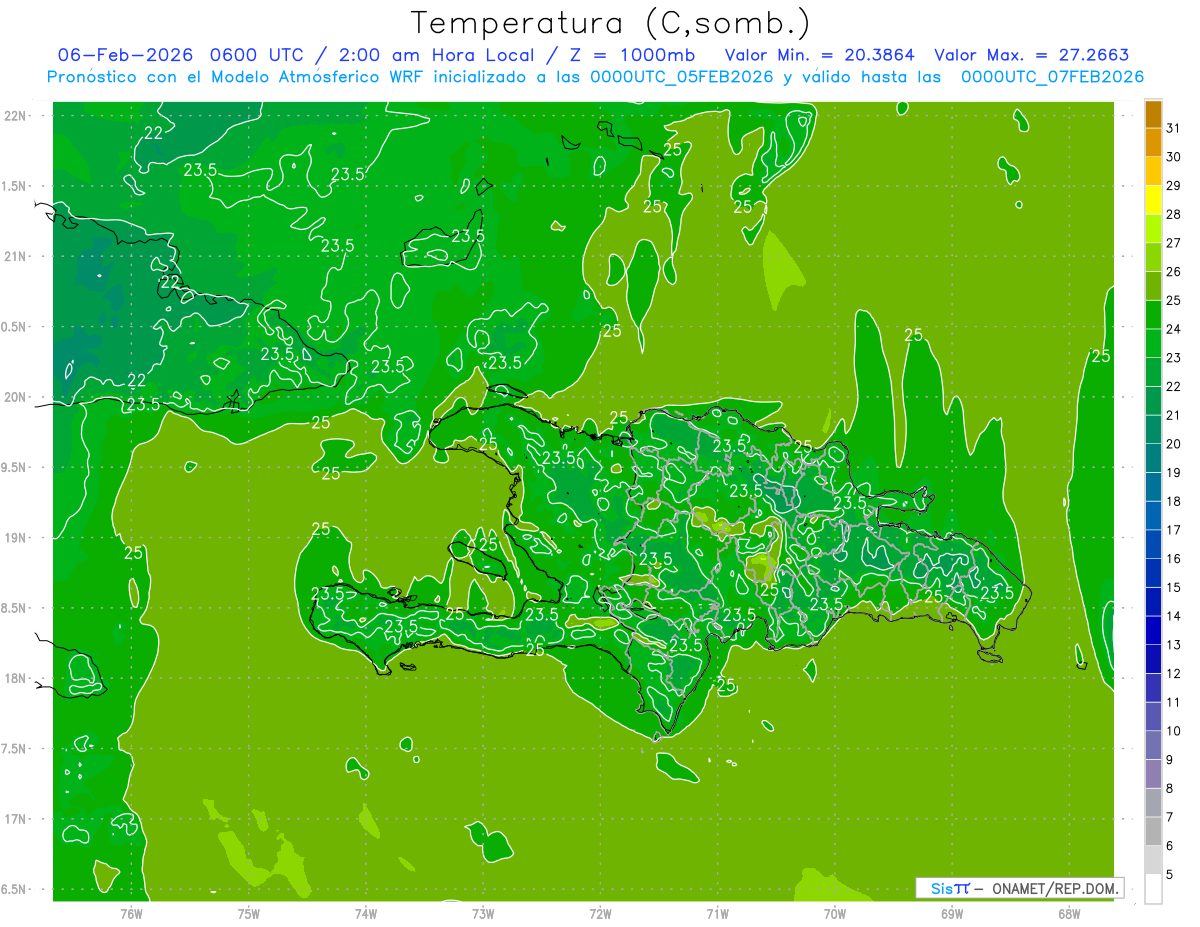Screen dimensions: 1200x927
Task: Click "Valor Min. = 20.3864" text
Action: click(820, 55)
